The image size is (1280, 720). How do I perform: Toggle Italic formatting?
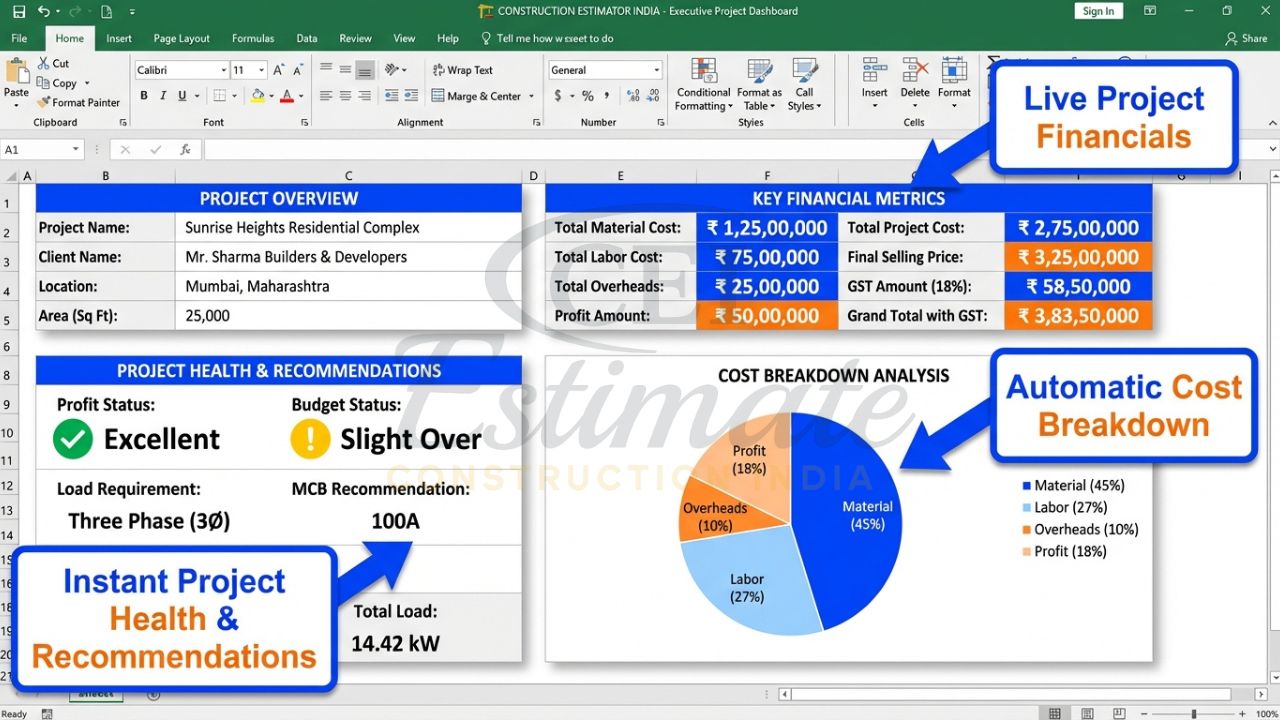click(x=163, y=96)
